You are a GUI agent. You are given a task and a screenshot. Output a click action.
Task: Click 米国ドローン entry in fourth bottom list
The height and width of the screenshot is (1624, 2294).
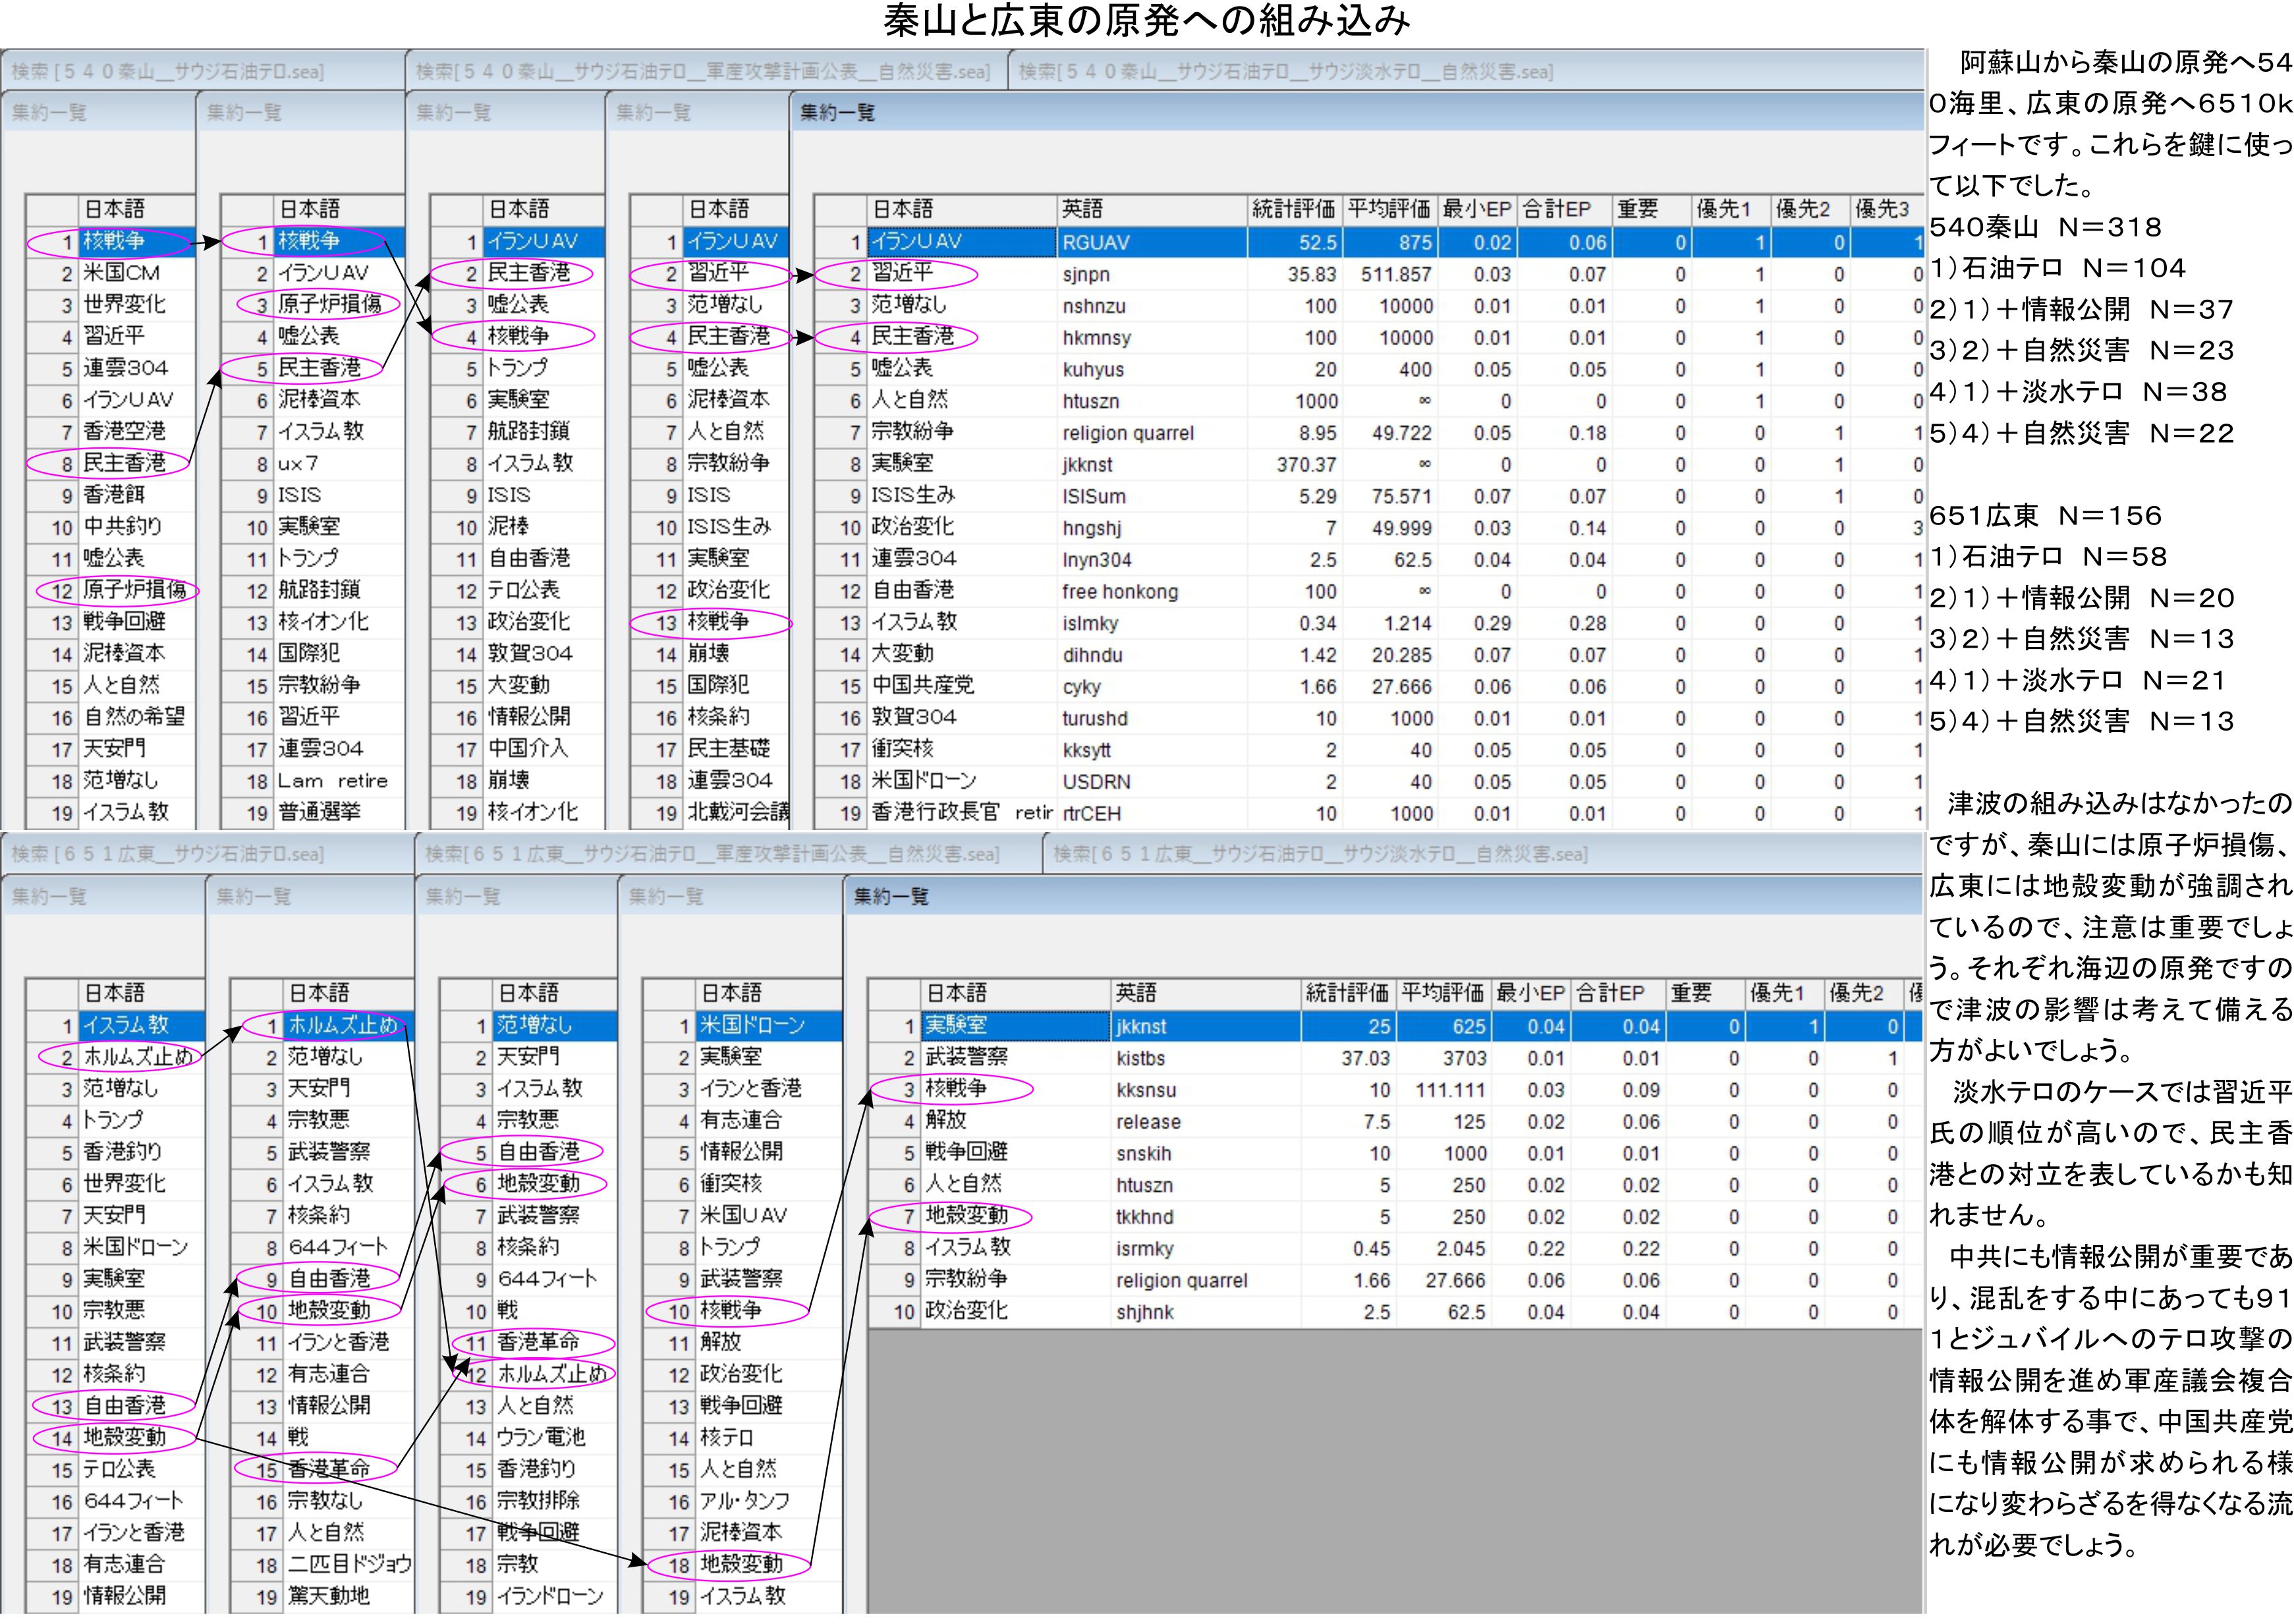coord(752,1025)
